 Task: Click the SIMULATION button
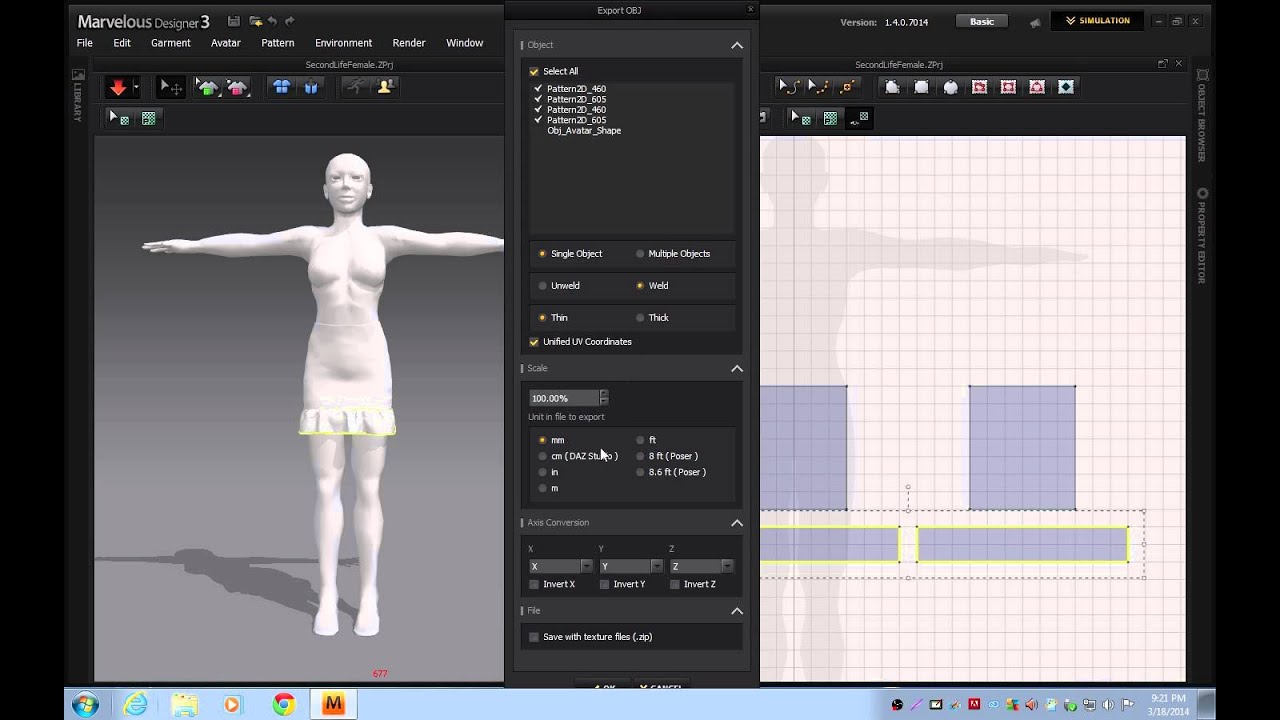coord(1097,21)
